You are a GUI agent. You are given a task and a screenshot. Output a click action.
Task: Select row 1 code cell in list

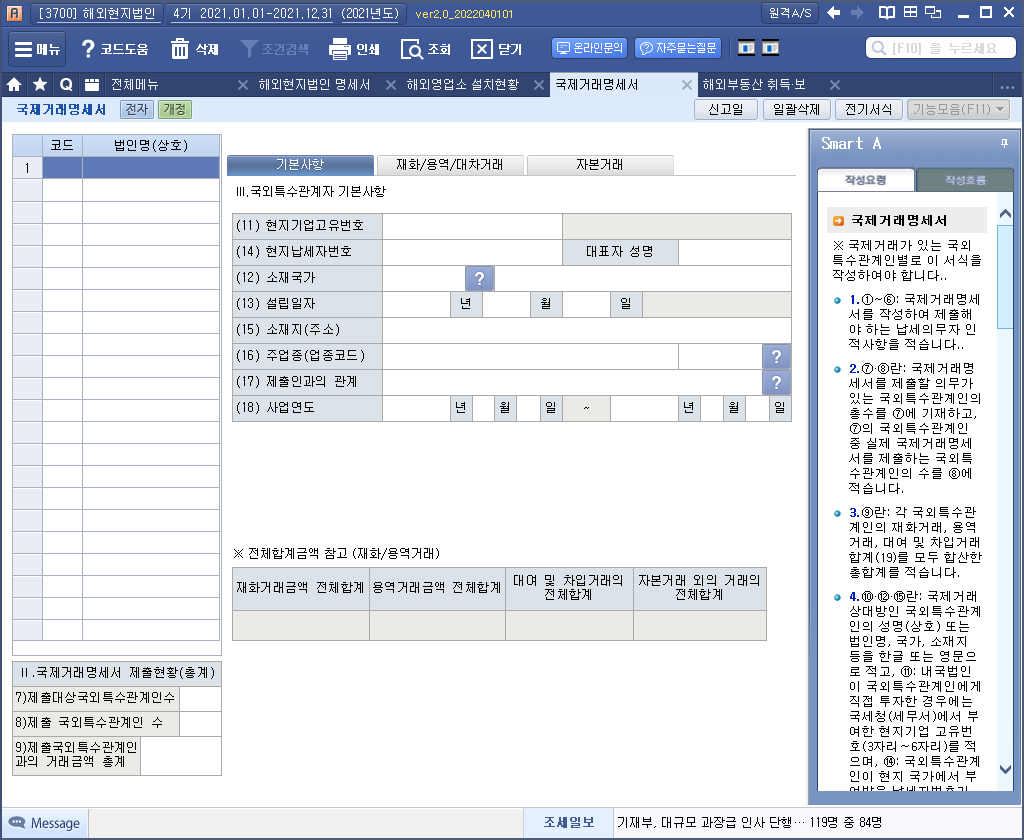(x=62, y=168)
